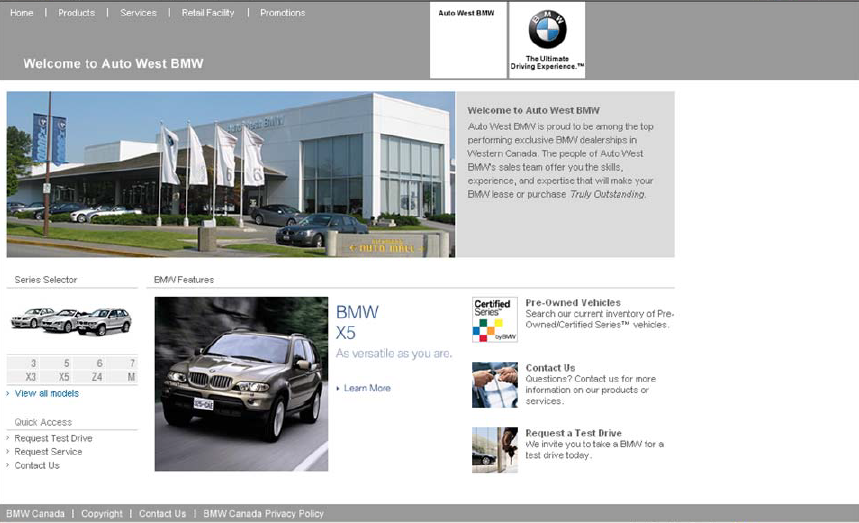Click Learn More for BMW X5

pos(367,388)
